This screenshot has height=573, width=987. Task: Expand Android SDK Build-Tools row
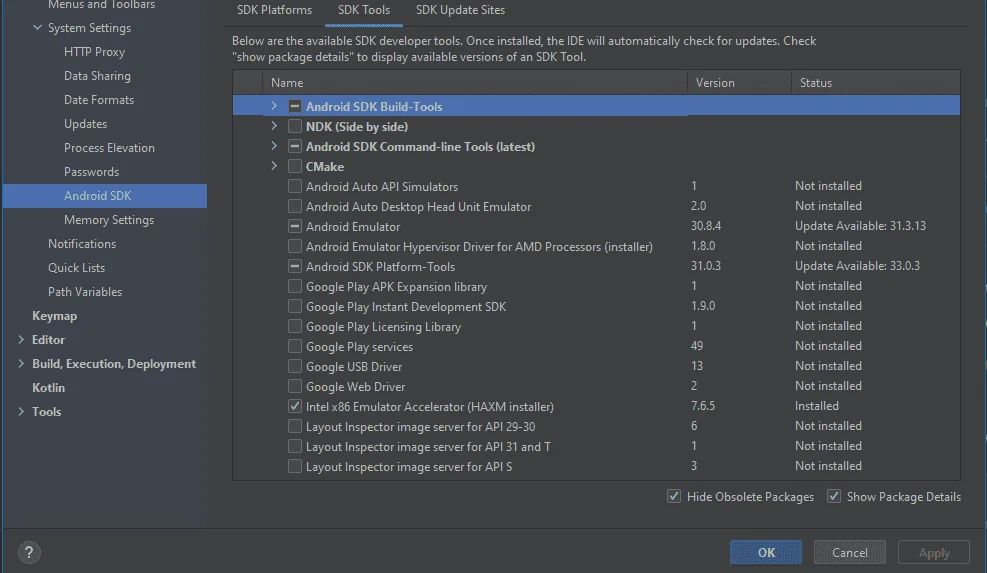274,106
